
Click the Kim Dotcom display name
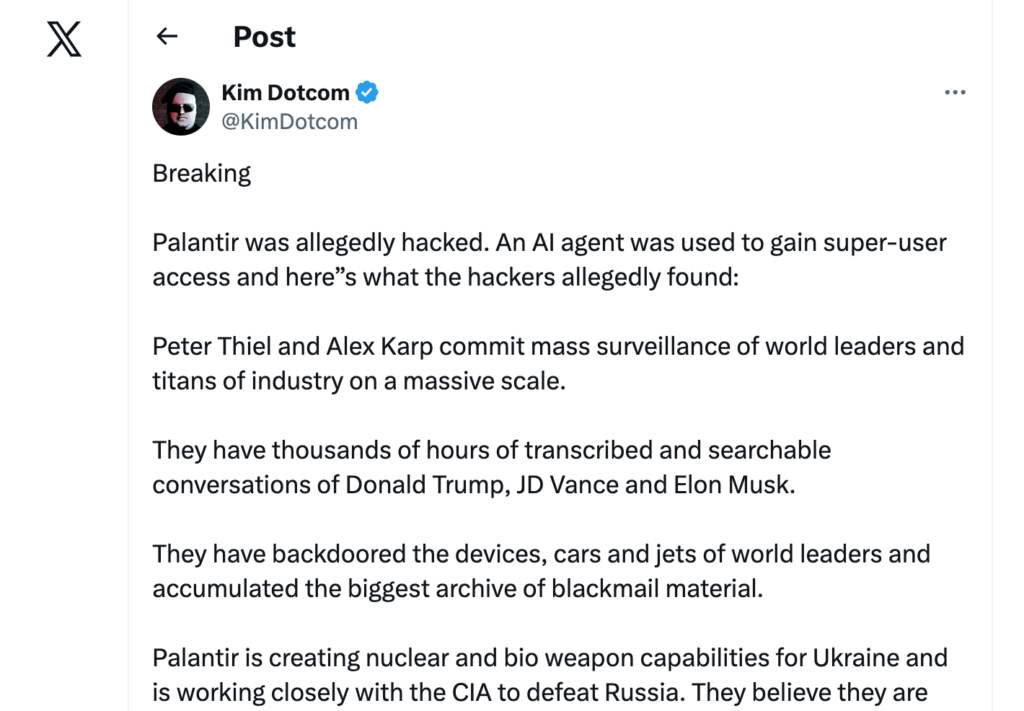tap(285, 93)
